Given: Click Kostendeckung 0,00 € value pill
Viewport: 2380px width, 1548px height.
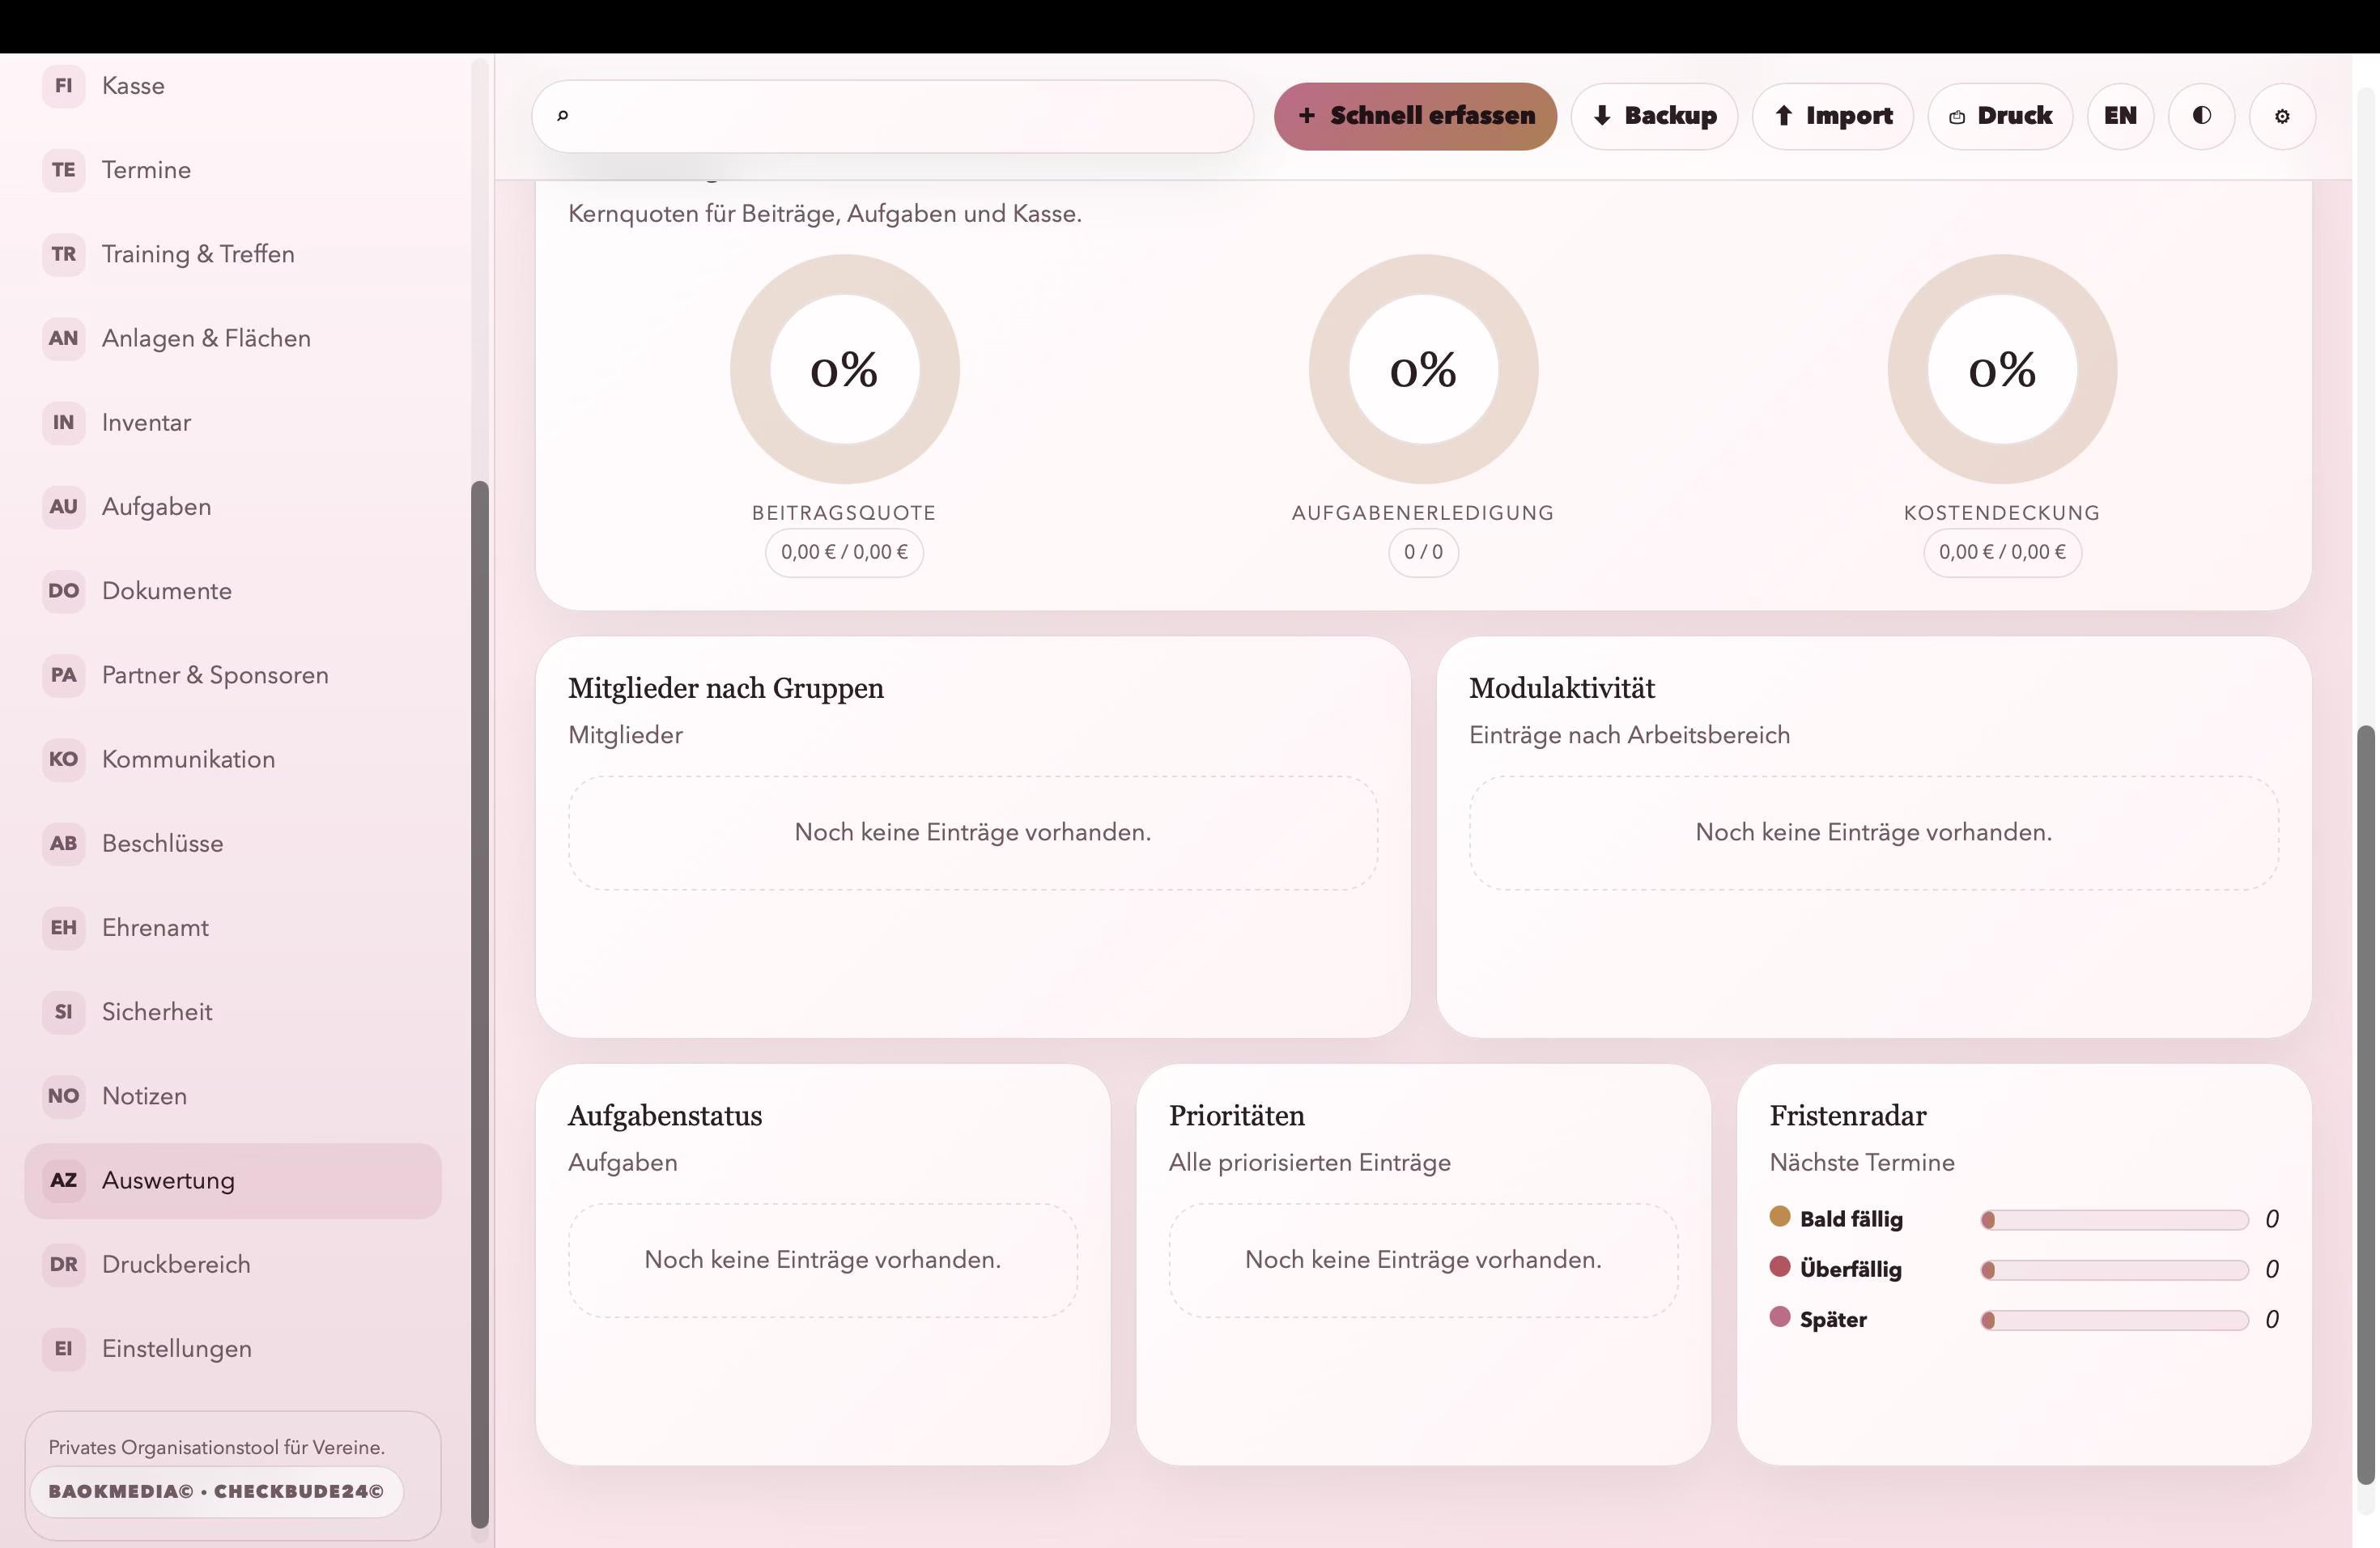Looking at the screenshot, I should coord(2002,552).
